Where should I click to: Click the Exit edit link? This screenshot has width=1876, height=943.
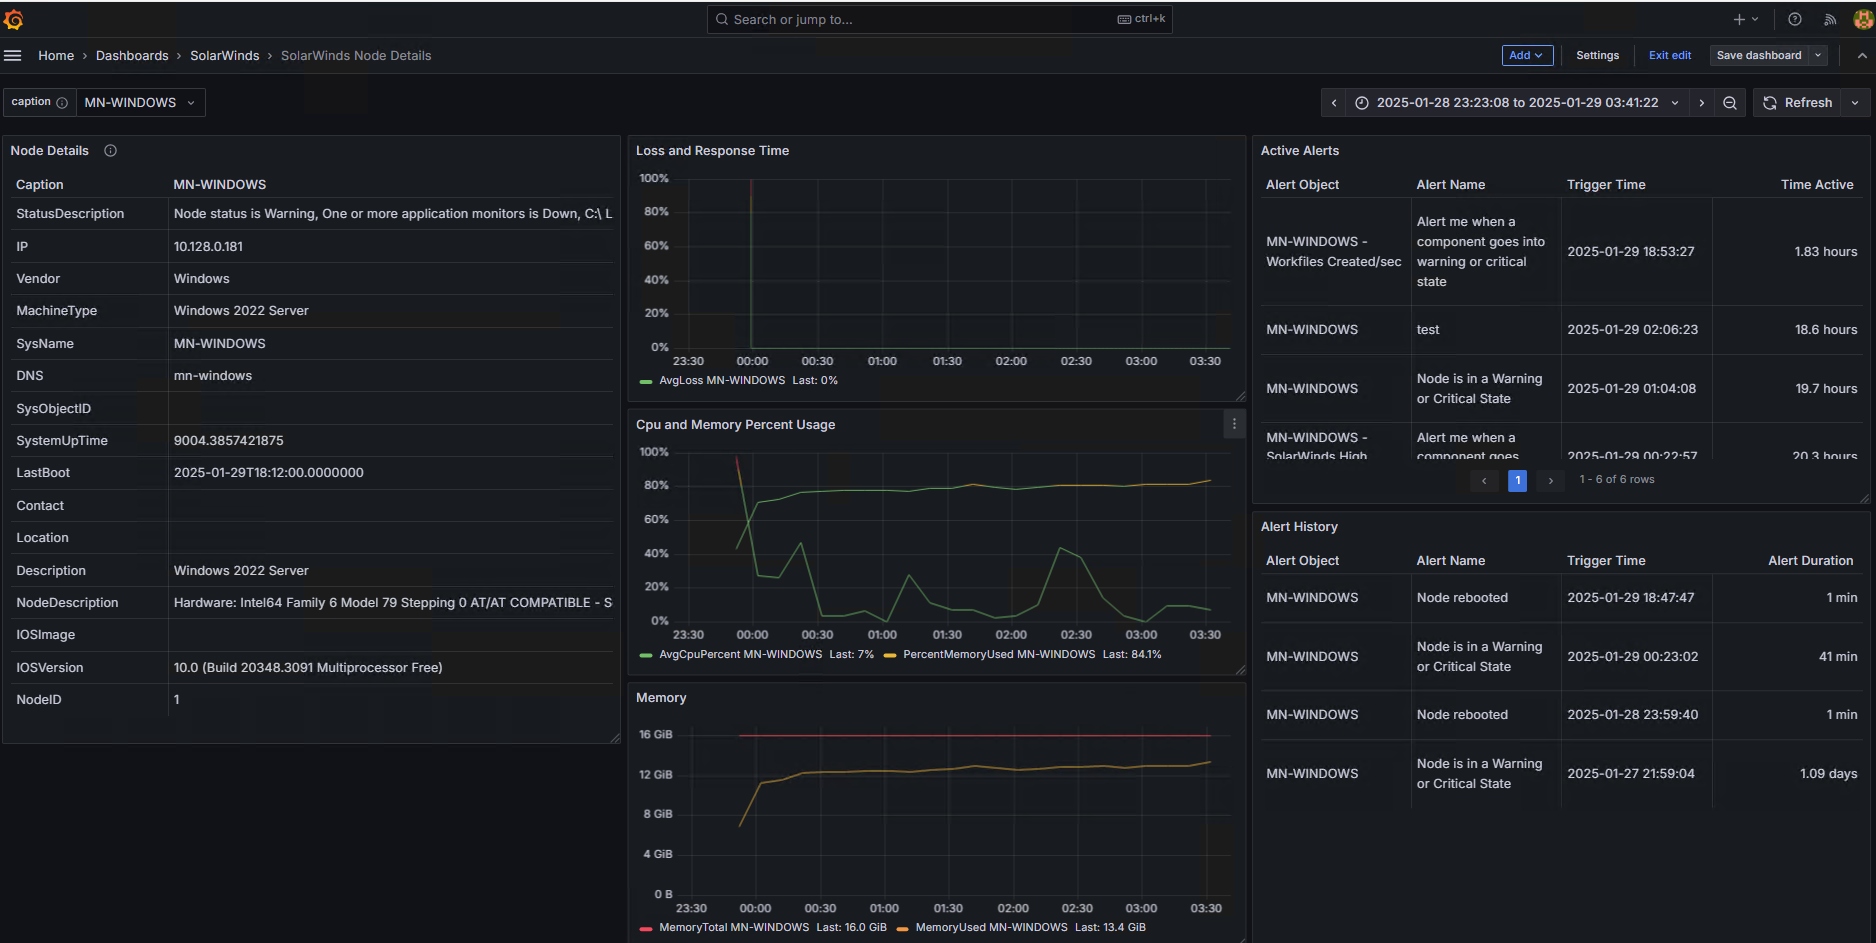(1669, 56)
